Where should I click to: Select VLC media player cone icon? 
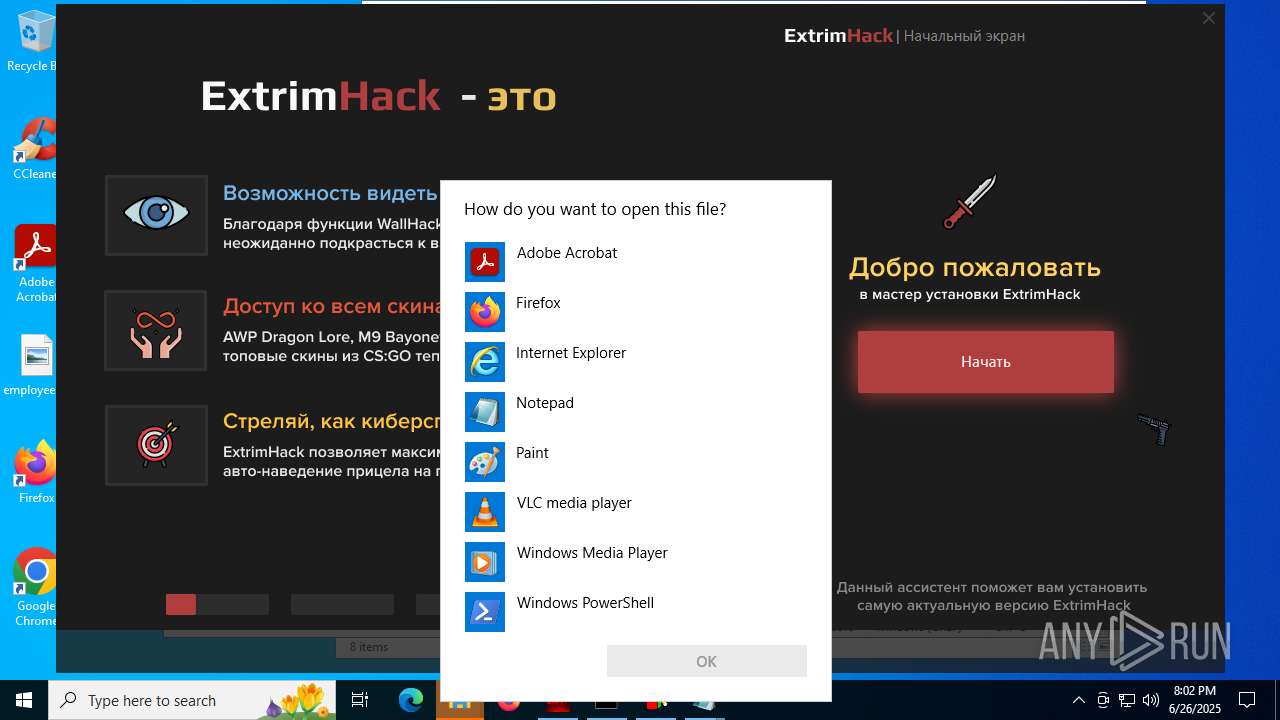tap(485, 512)
